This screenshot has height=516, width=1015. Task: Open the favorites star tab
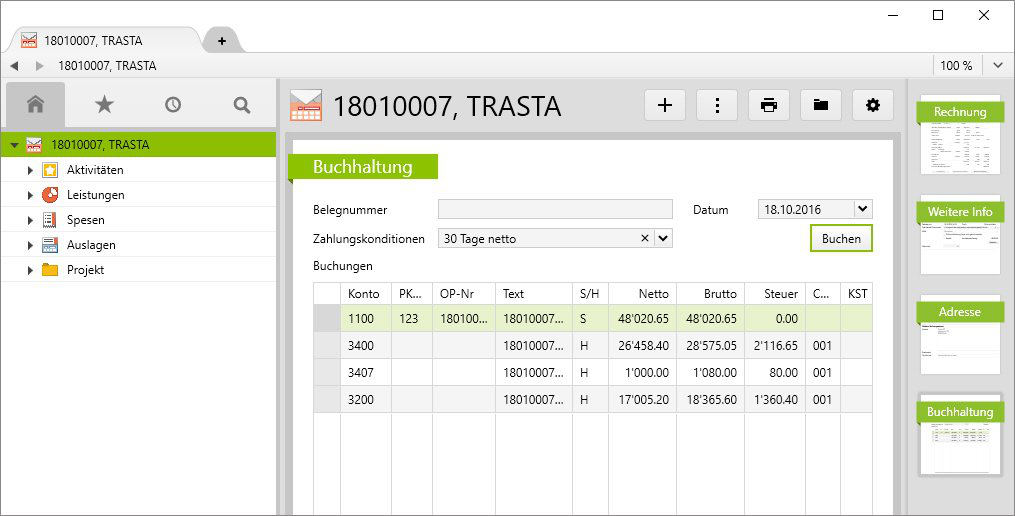[x=104, y=104]
